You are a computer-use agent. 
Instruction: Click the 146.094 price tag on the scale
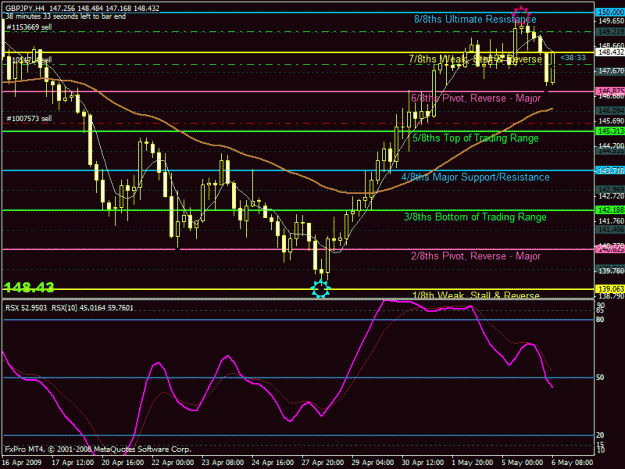point(610,110)
